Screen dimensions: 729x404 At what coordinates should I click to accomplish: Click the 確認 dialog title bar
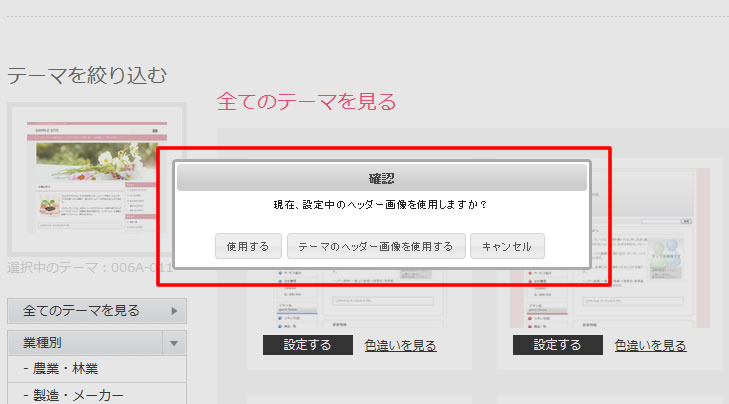coord(381,178)
